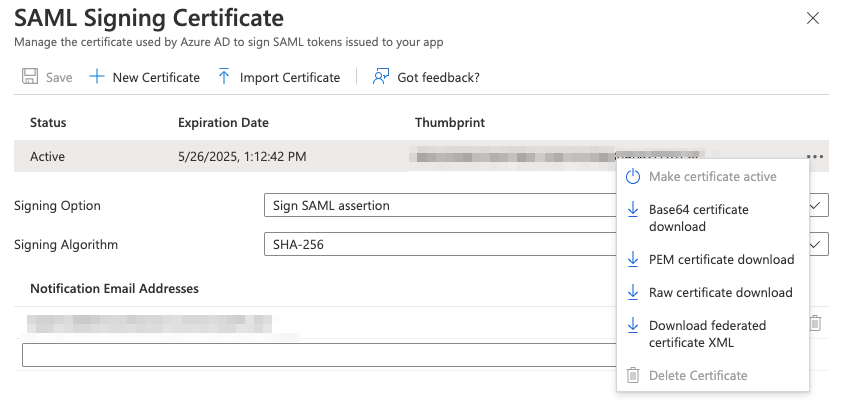The image size is (844, 405).
Task: Select Make certificate active menu entry
Action: click(x=713, y=177)
